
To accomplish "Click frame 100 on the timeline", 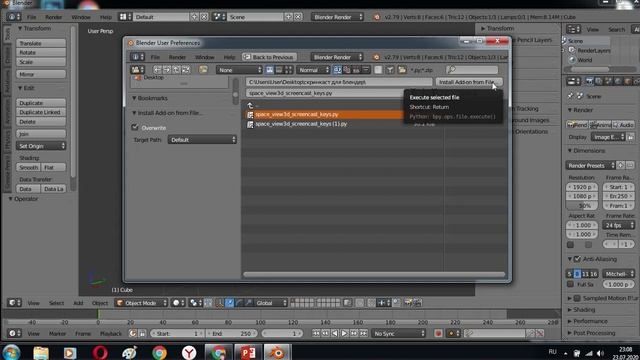I will pos(260,322).
